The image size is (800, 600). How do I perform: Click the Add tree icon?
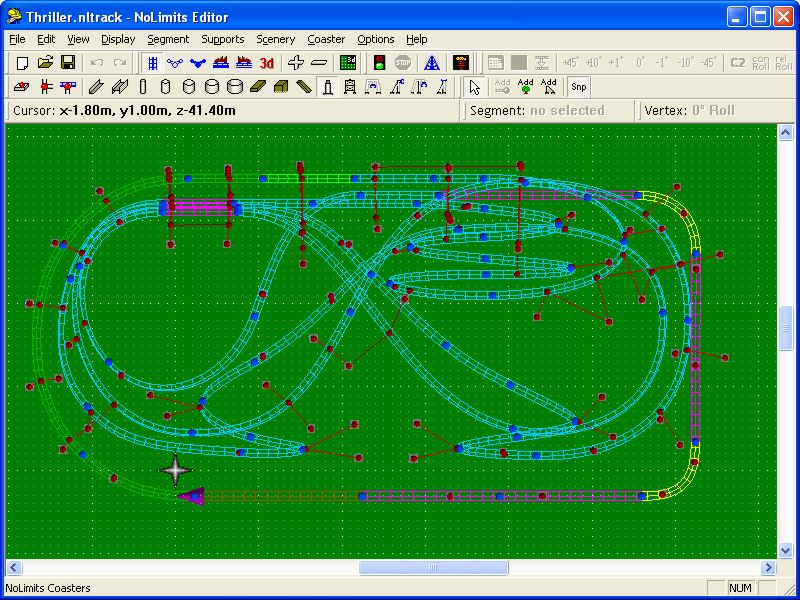point(526,87)
